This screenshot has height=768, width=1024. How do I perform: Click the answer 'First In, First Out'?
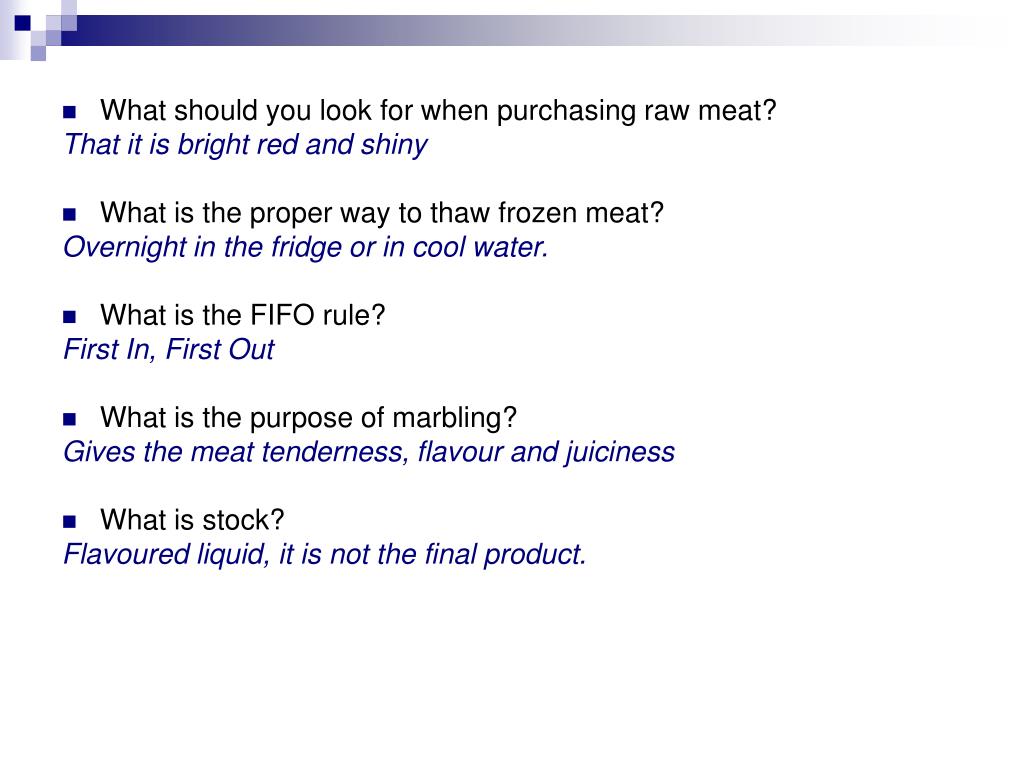point(168,349)
